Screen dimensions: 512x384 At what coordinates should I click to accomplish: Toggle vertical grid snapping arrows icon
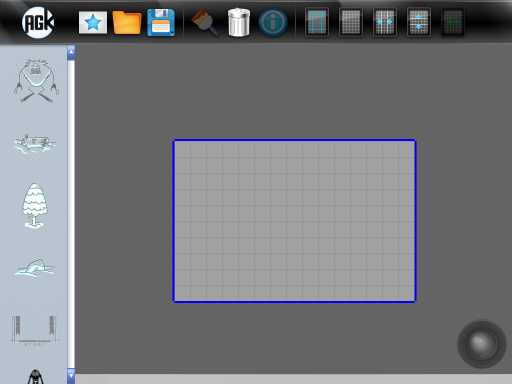click(x=419, y=22)
